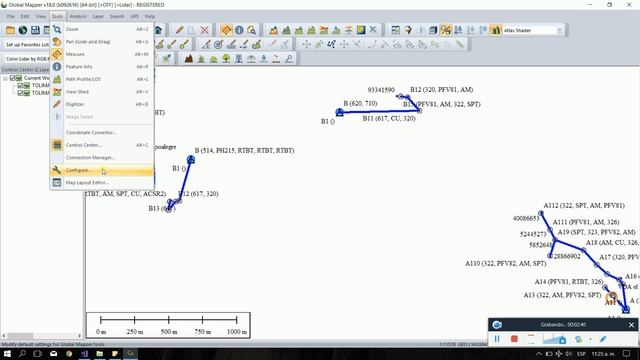Screen dimensions: 640x360
Task: Open the Search menu
Action: point(117,16)
